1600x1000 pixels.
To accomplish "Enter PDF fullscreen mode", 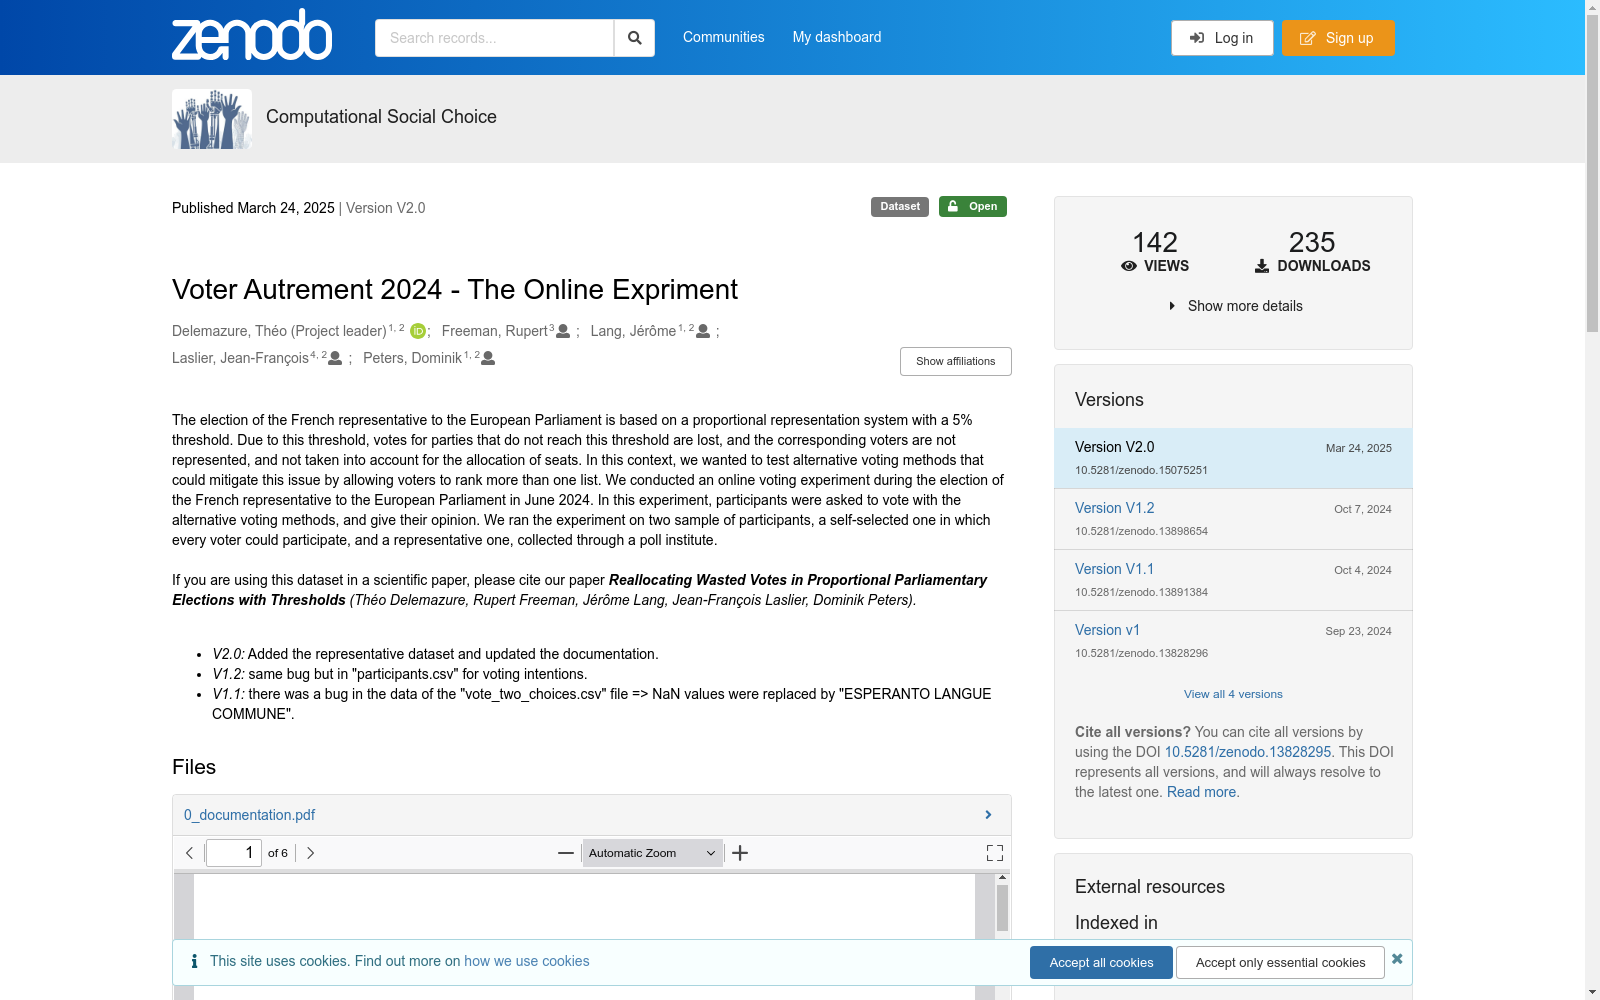I will click(995, 853).
